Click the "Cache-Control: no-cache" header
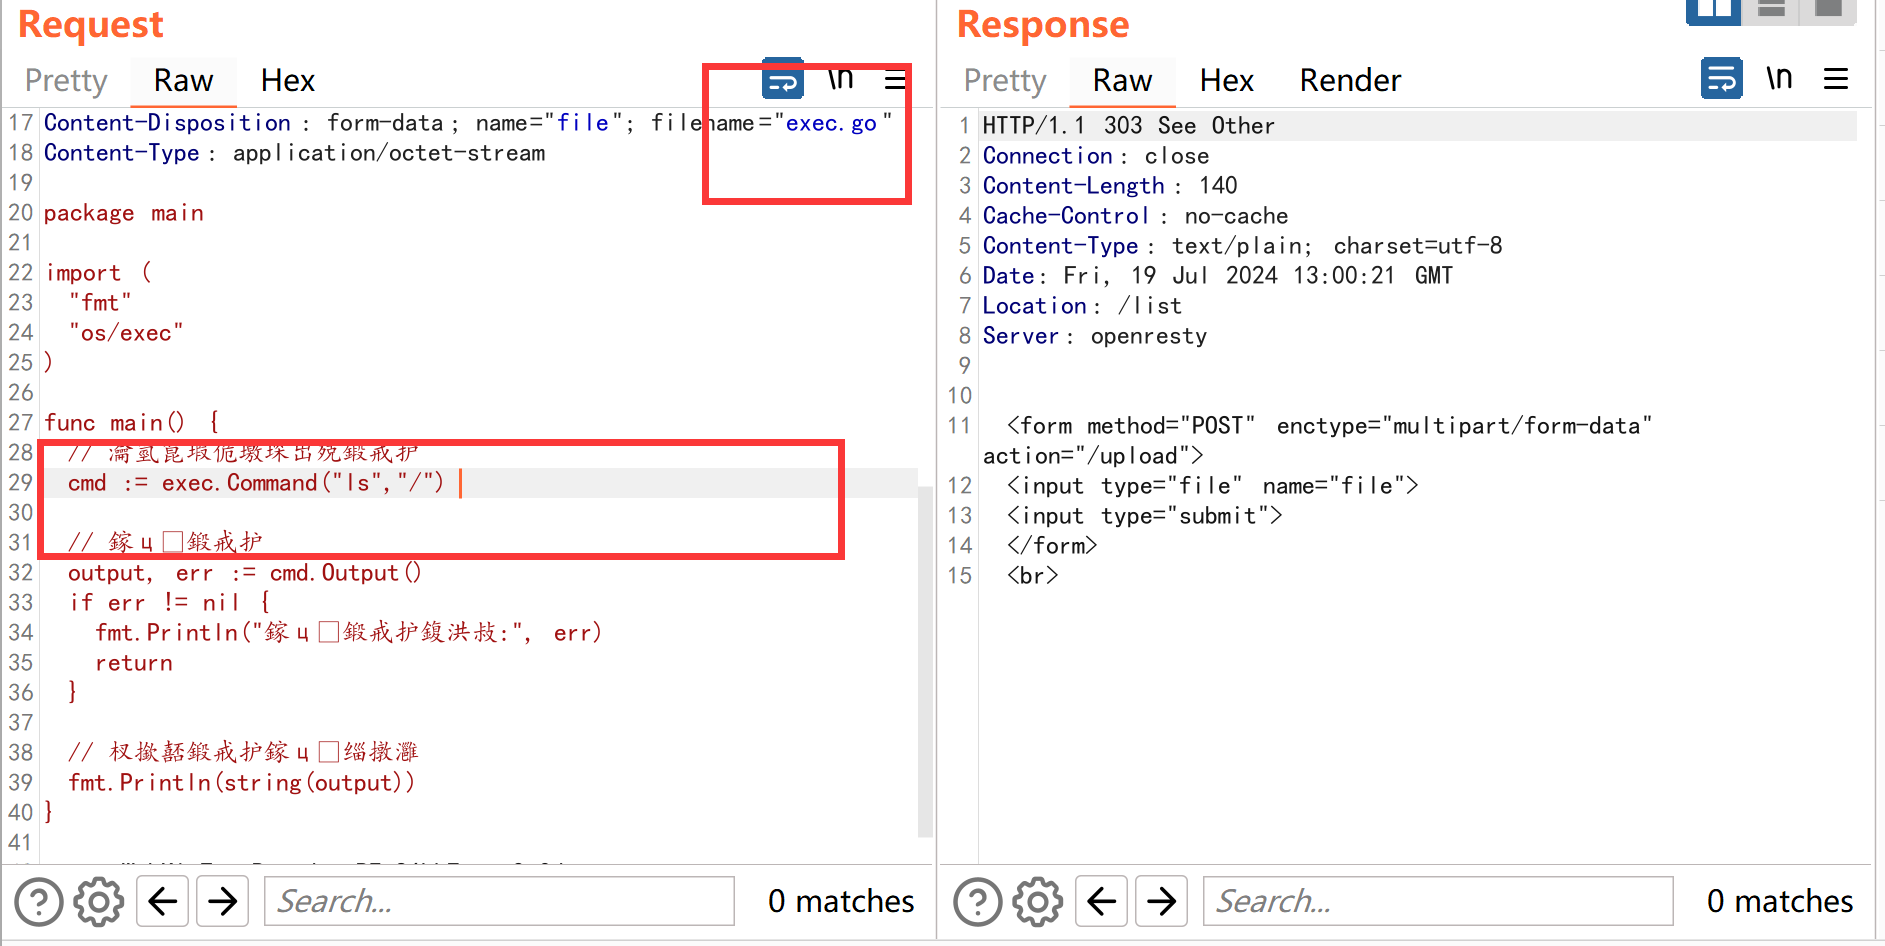Viewport: 1885px width, 946px height. [x=1135, y=216]
